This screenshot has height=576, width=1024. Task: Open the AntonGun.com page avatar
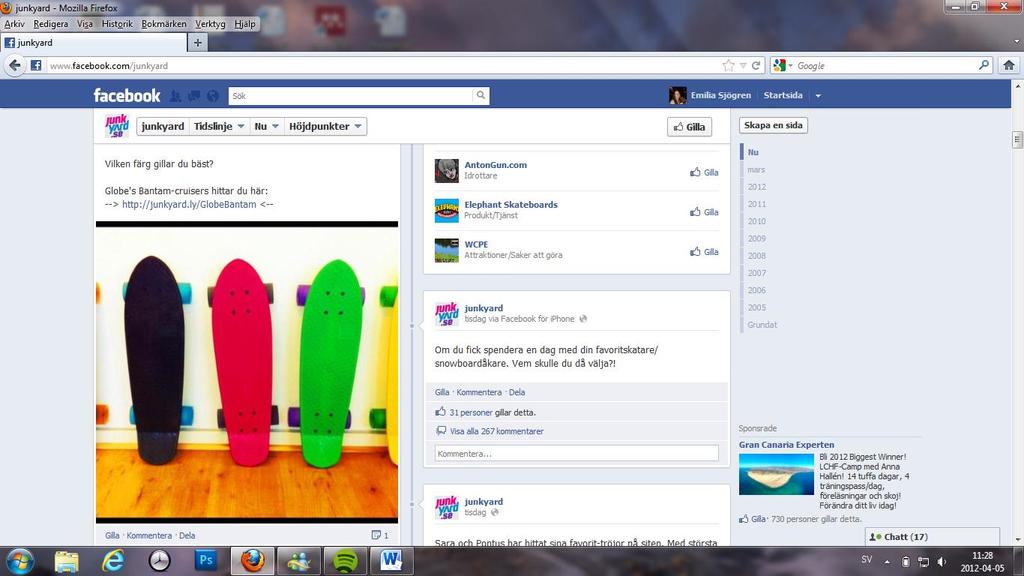pyautogui.click(x=447, y=170)
